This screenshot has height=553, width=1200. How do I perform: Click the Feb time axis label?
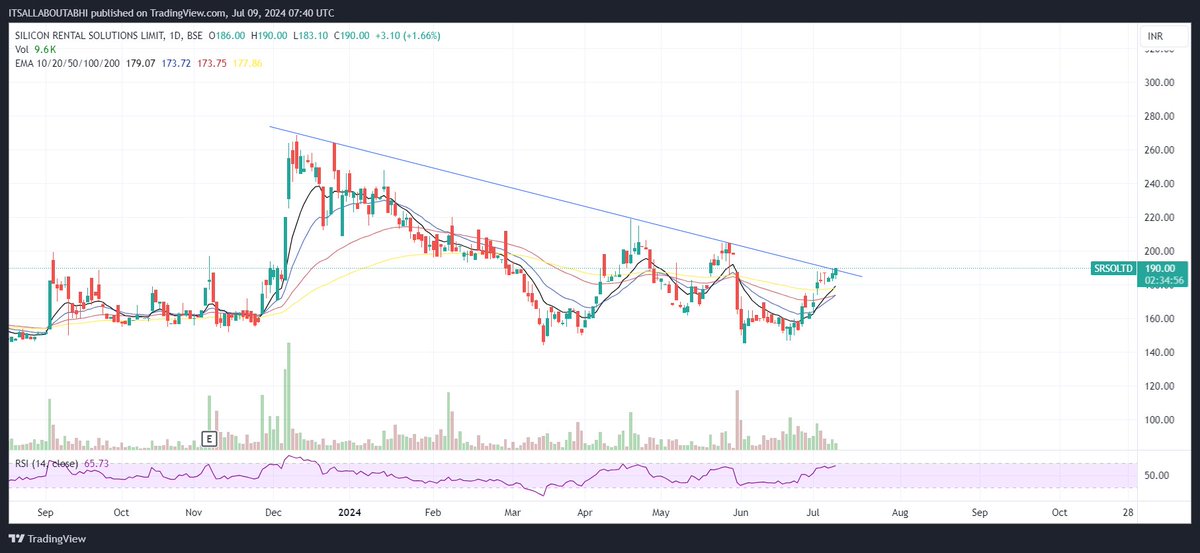click(x=433, y=511)
